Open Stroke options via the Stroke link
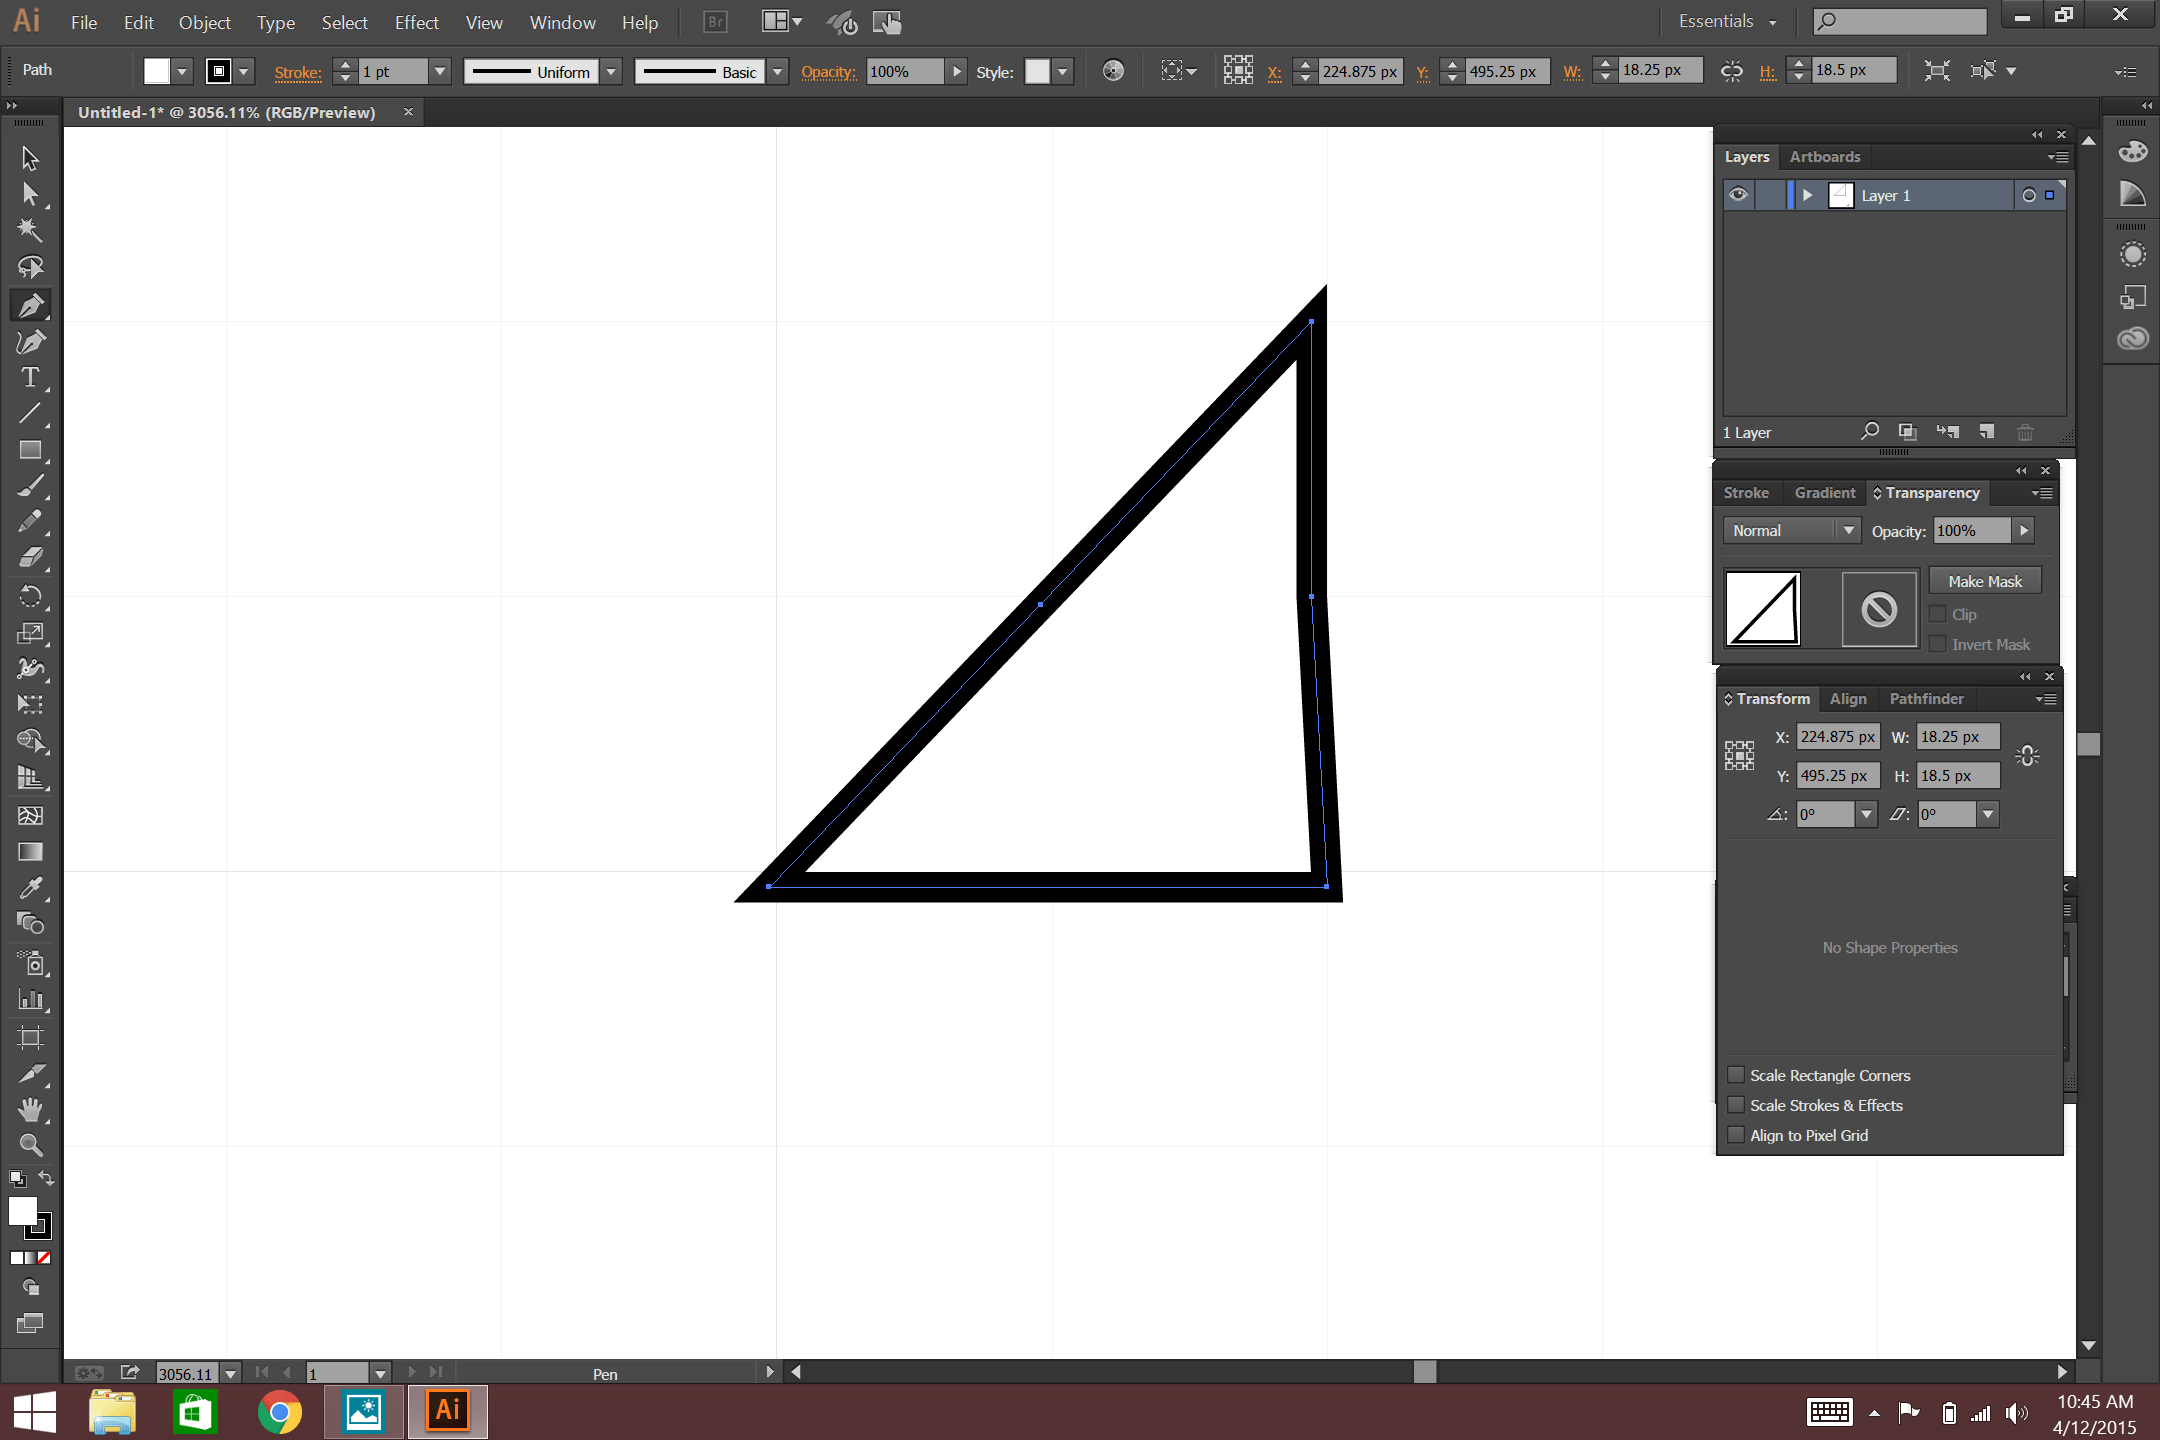Viewport: 2160px width, 1440px height. click(297, 71)
